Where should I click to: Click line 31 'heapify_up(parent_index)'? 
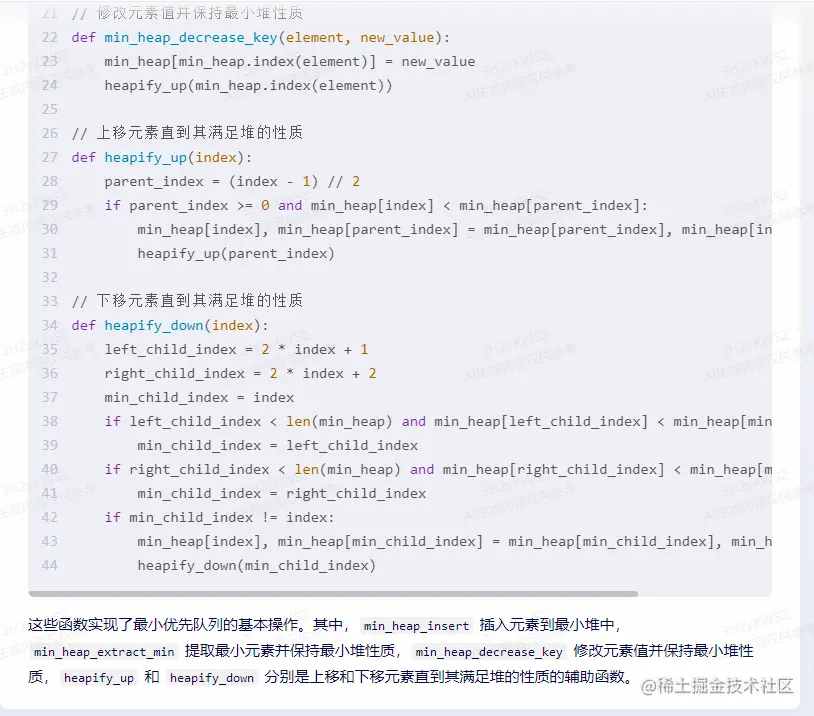[x=236, y=253]
